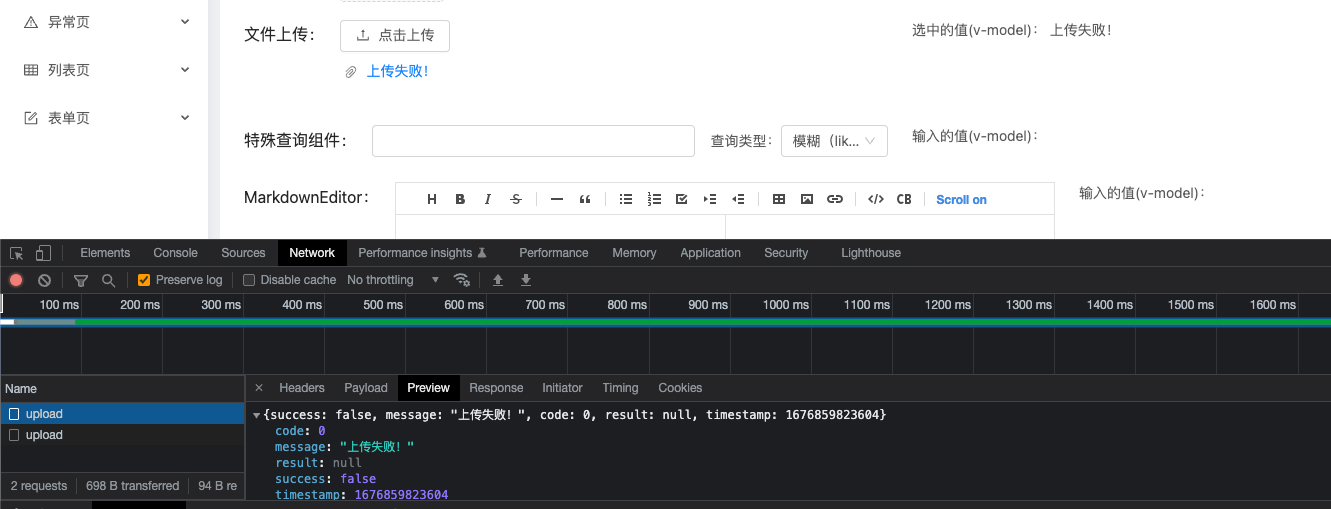Activate DevTools inspect element picker
Image resolution: width=1331 pixels, height=509 pixels.
click(17, 253)
